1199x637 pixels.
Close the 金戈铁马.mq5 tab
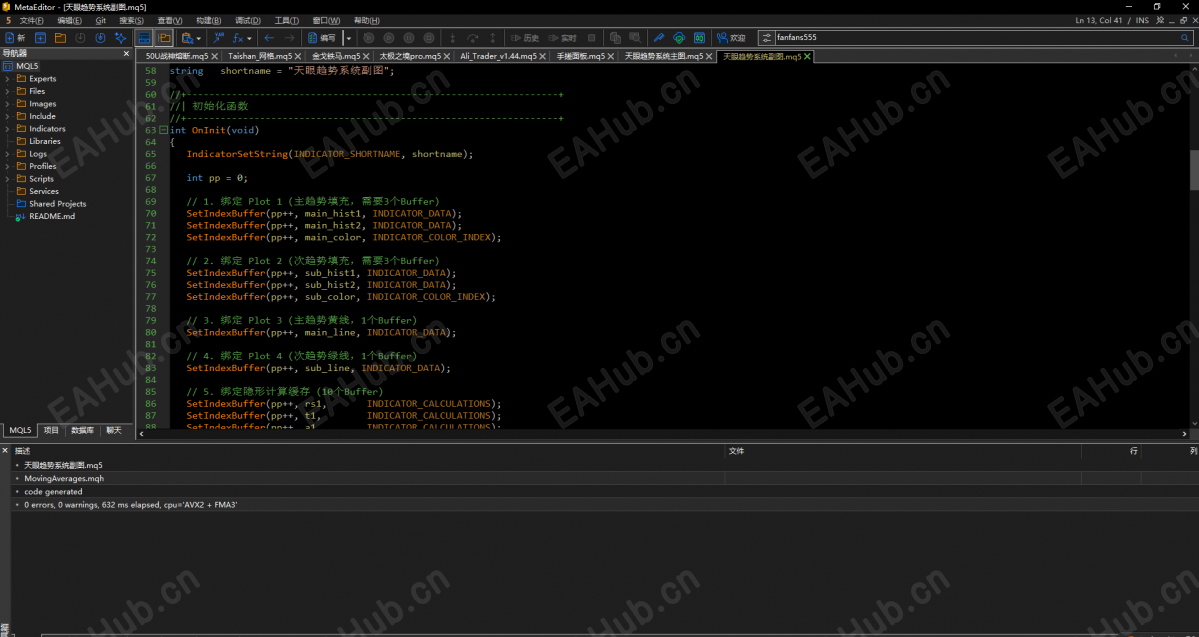tap(367, 57)
